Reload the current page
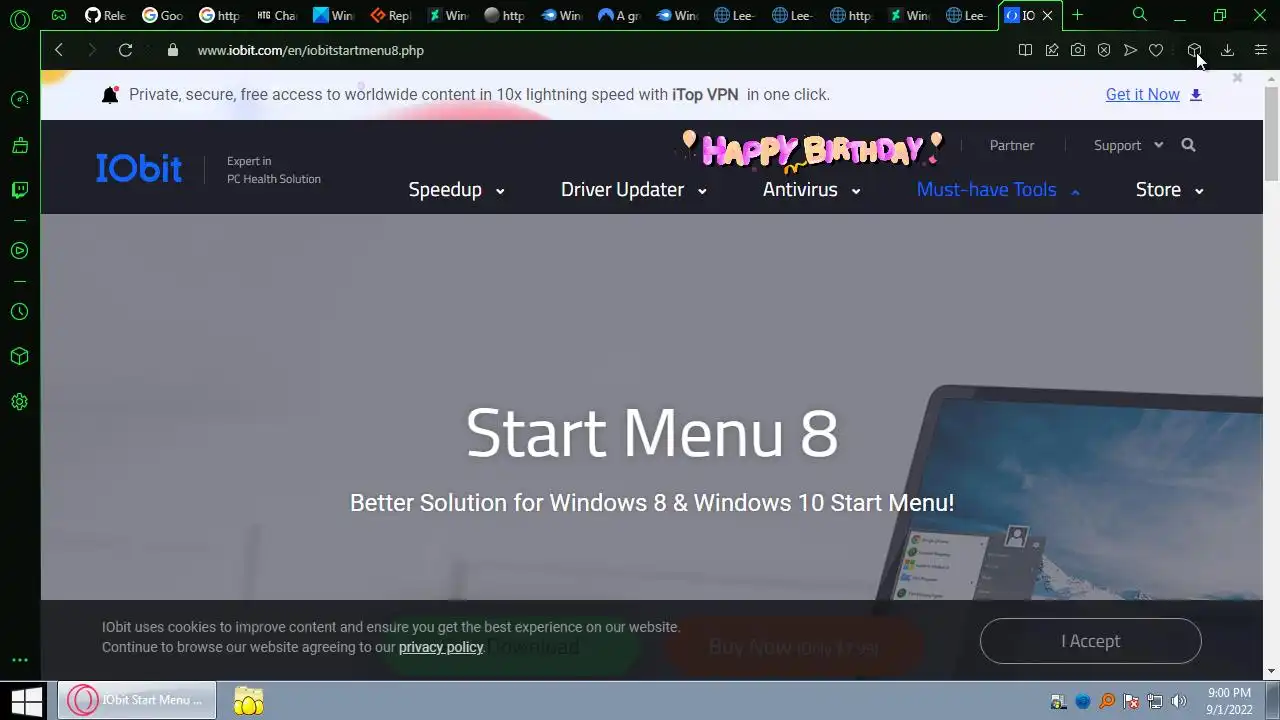The width and height of the screenshot is (1280, 720). coord(125,50)
